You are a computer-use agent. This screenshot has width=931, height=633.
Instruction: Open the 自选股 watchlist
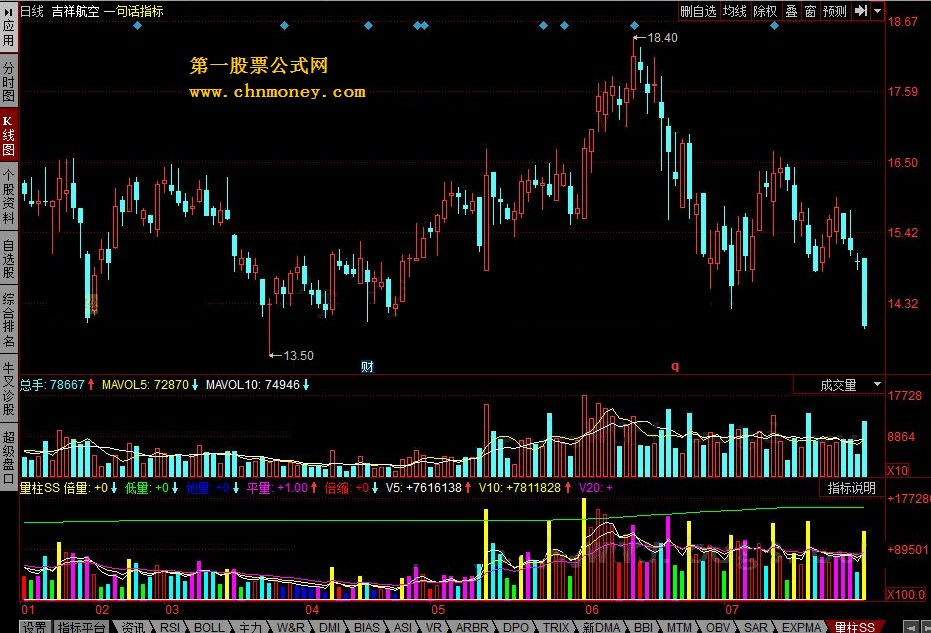9,259
